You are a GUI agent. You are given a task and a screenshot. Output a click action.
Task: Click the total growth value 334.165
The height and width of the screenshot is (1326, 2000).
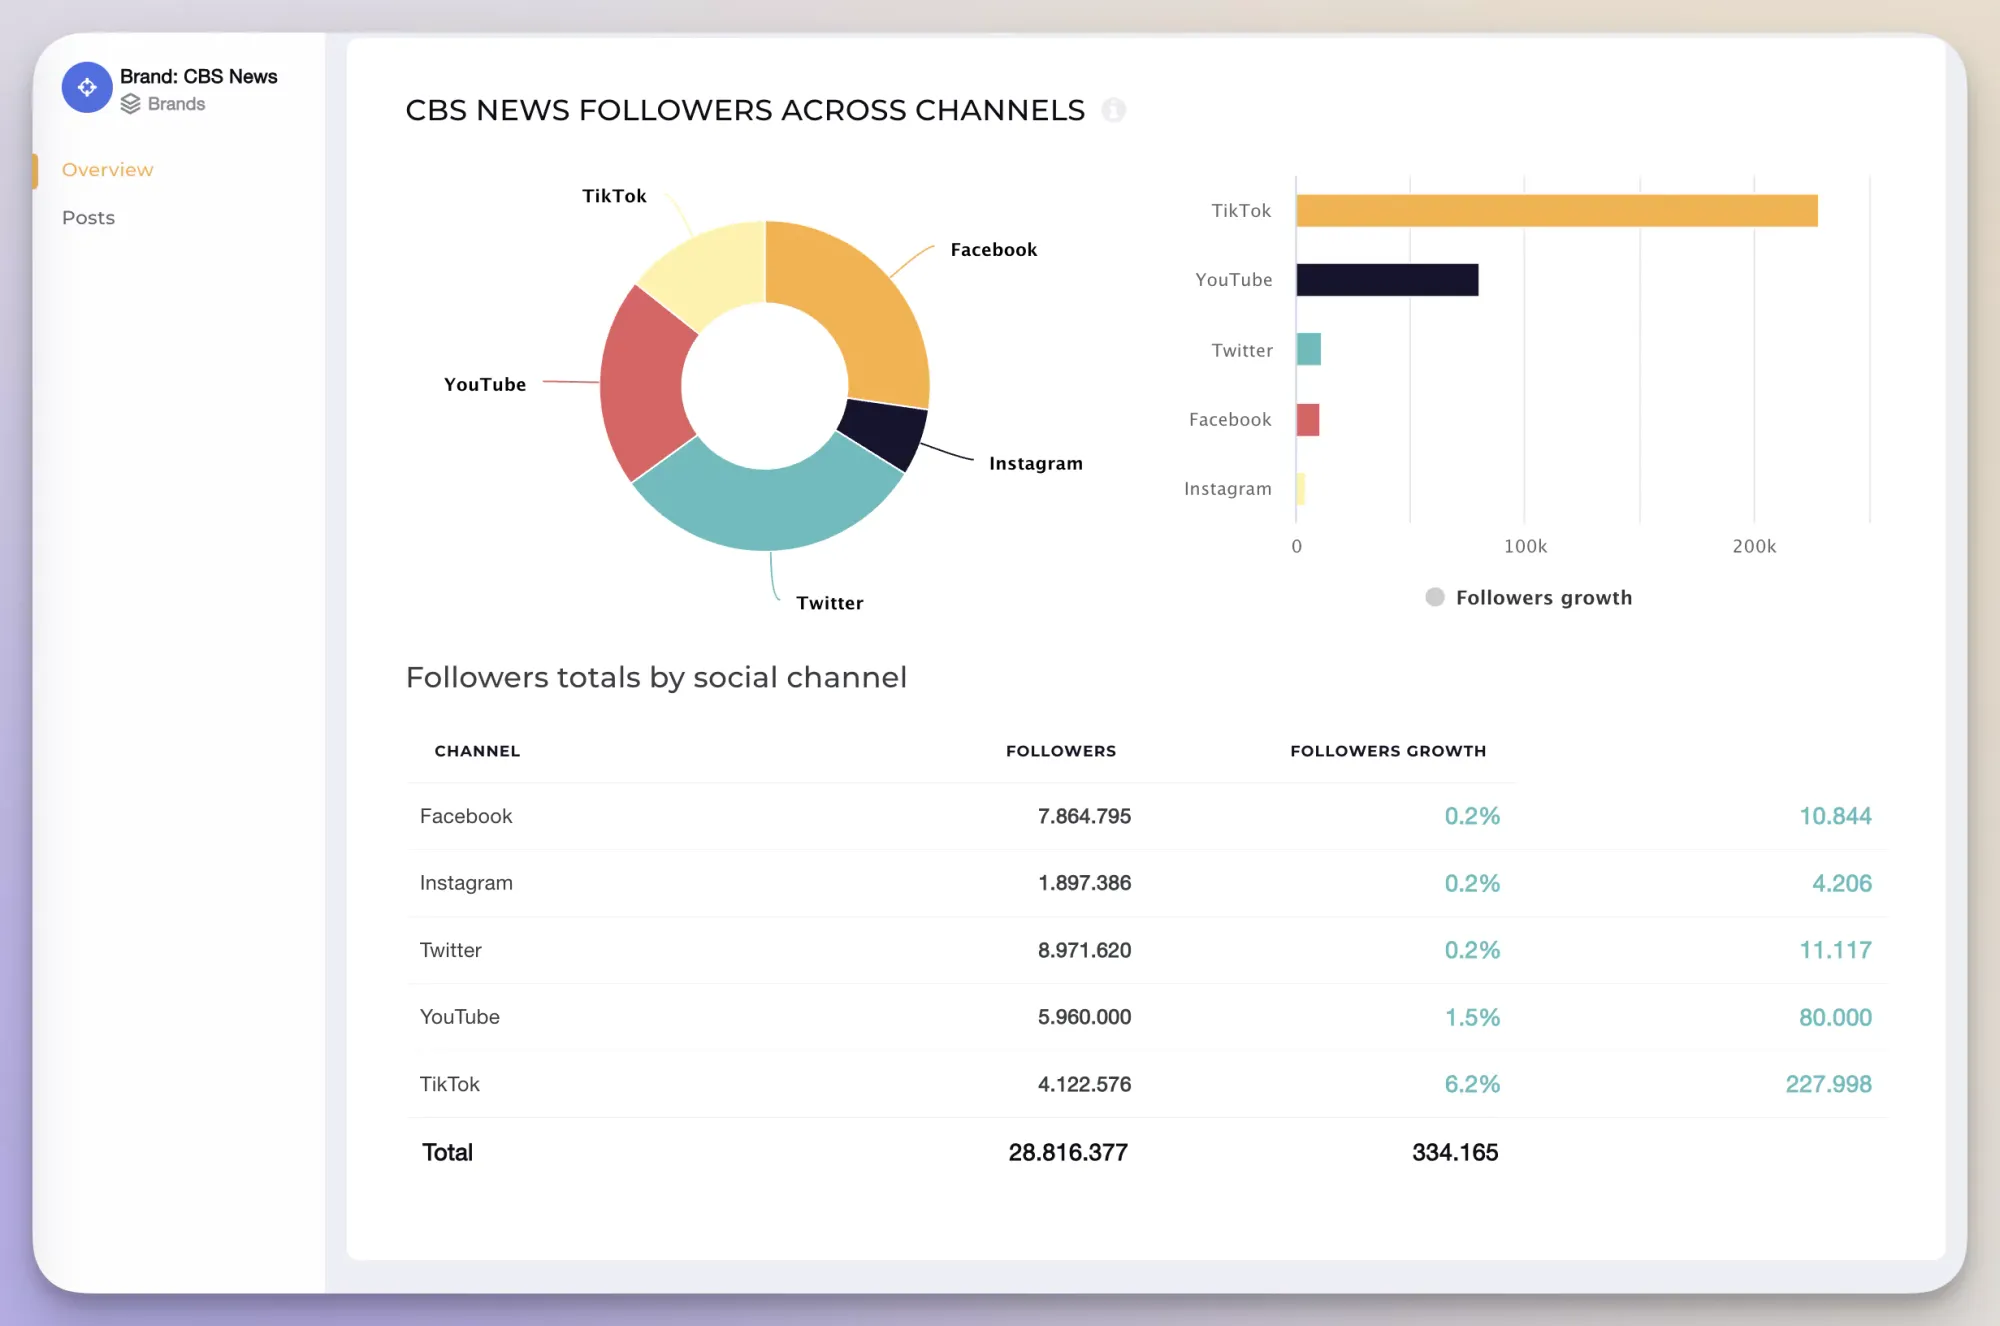tap(1455, 1152)
